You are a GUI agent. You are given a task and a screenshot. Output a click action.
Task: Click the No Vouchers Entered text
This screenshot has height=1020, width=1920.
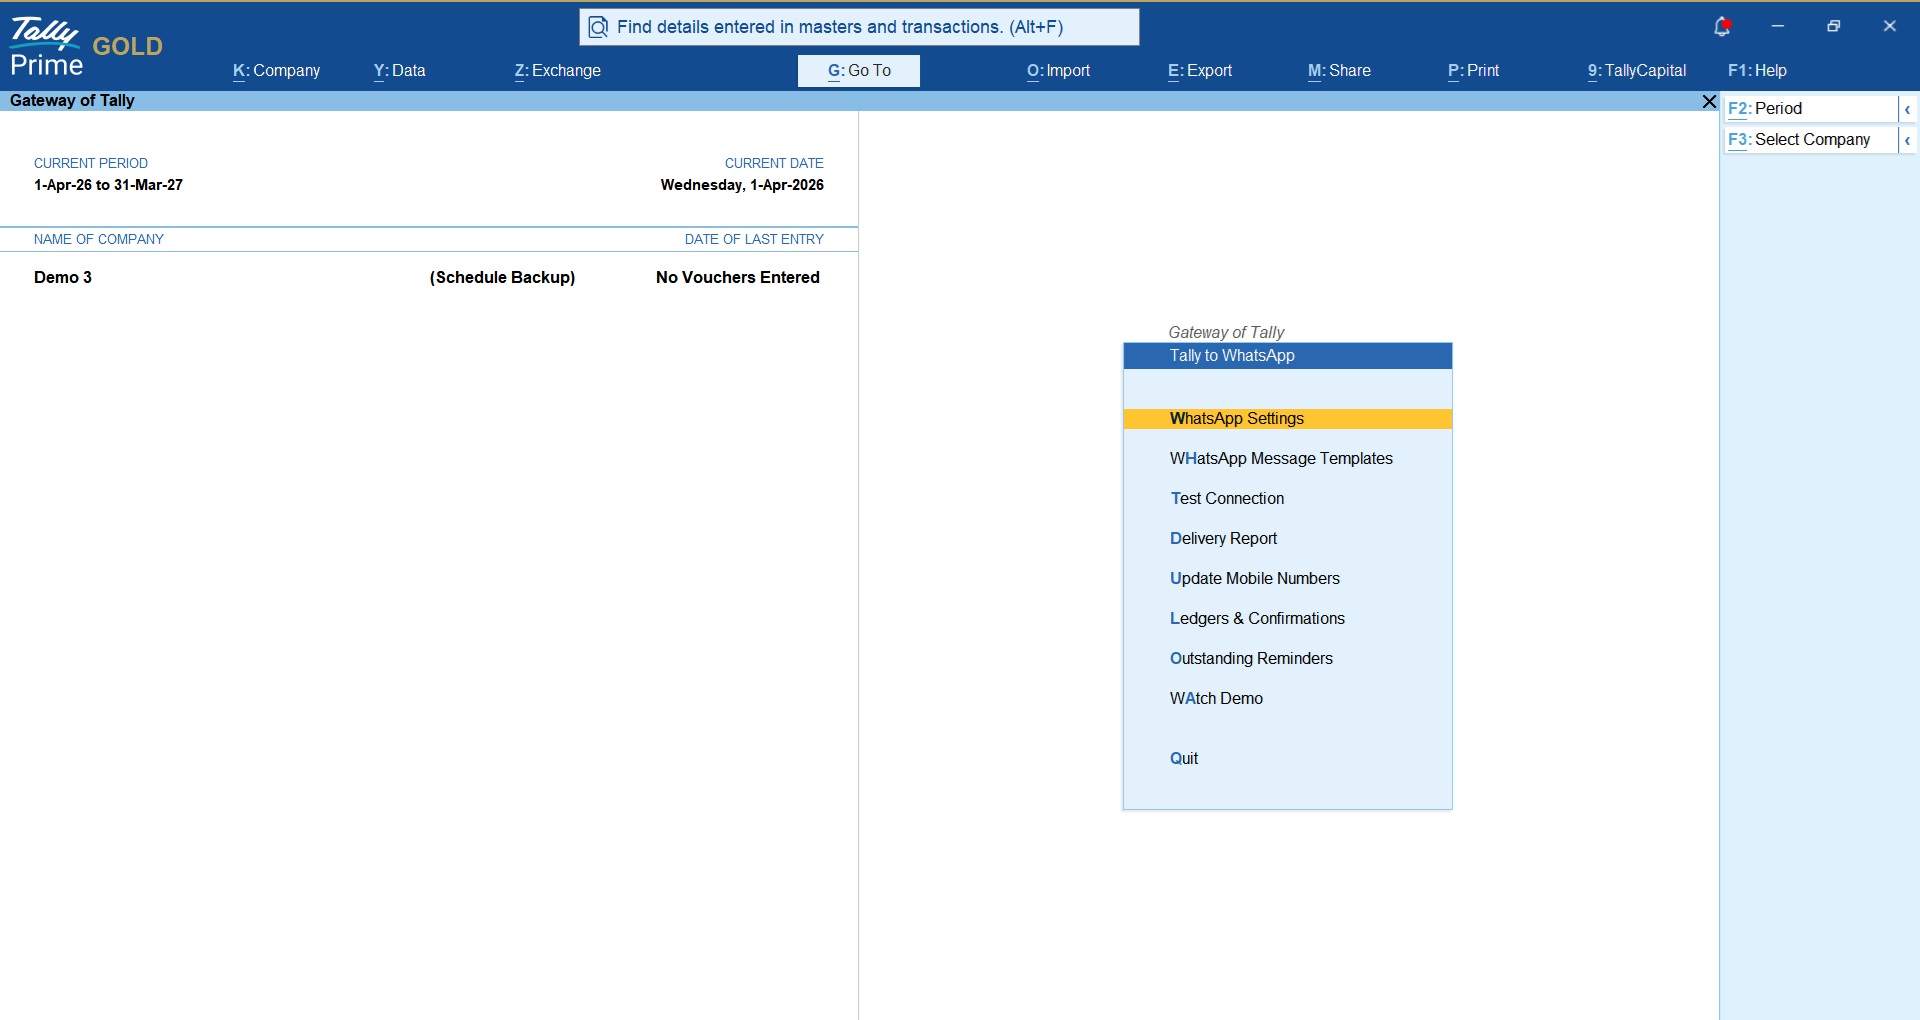coord(738,278)
